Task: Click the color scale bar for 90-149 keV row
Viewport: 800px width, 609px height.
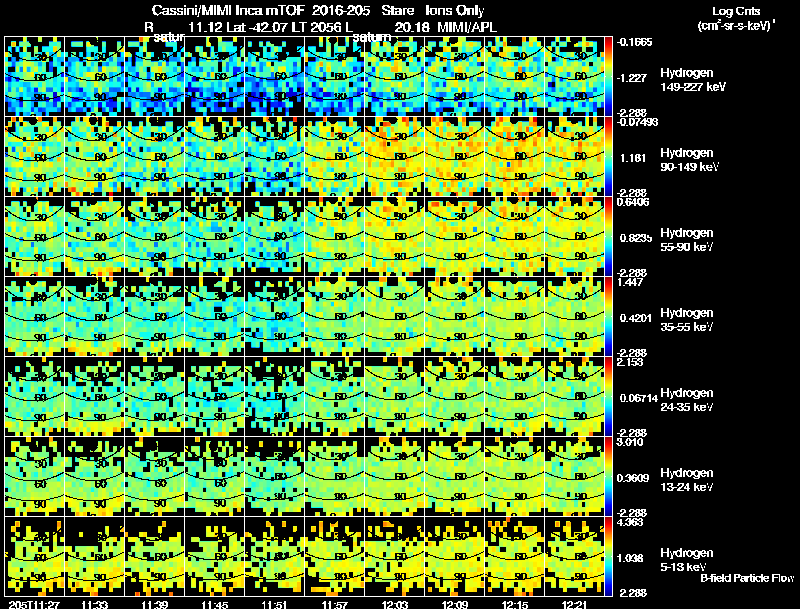Action: click(608, 157)
